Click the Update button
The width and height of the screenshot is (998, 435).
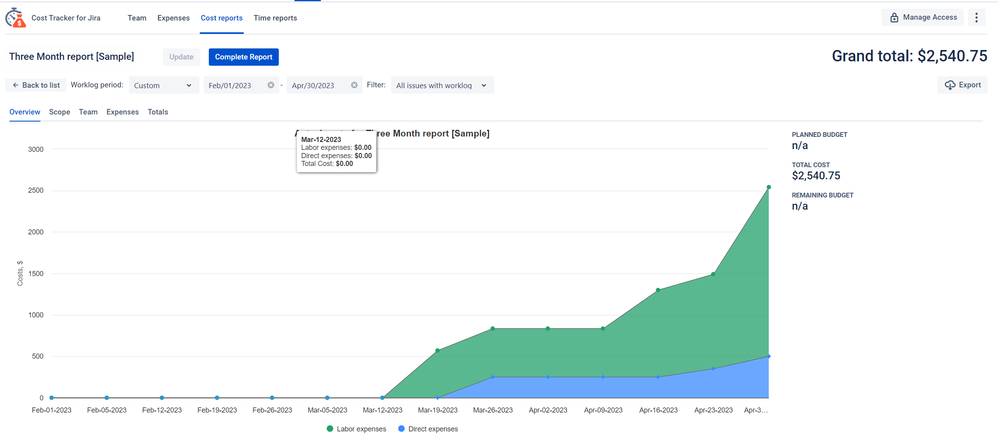(x=181, y=57)
